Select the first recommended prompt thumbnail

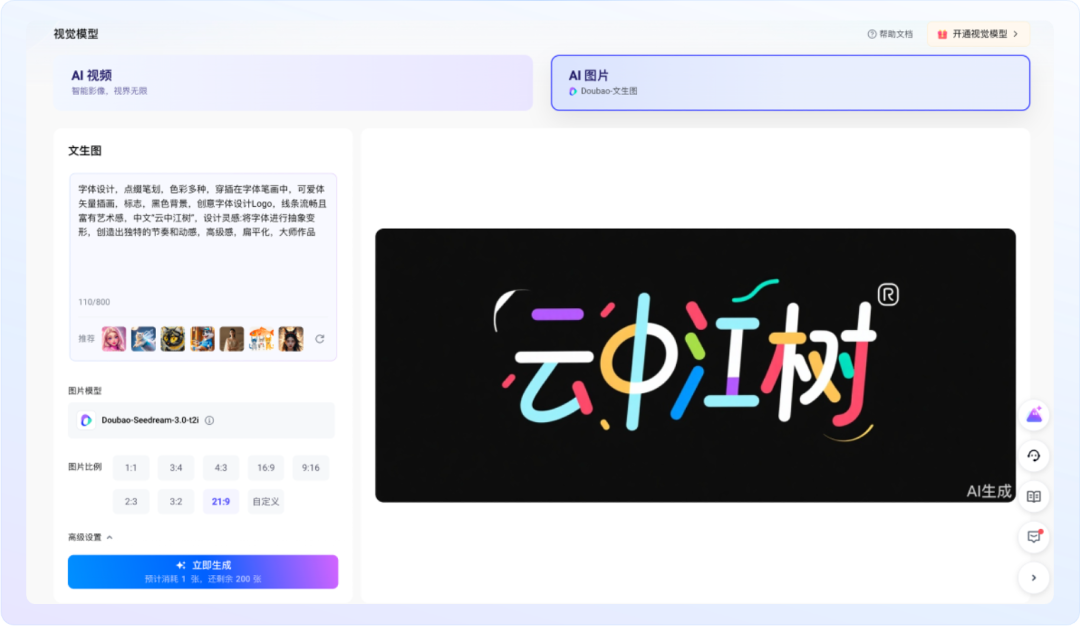[115, 338]
